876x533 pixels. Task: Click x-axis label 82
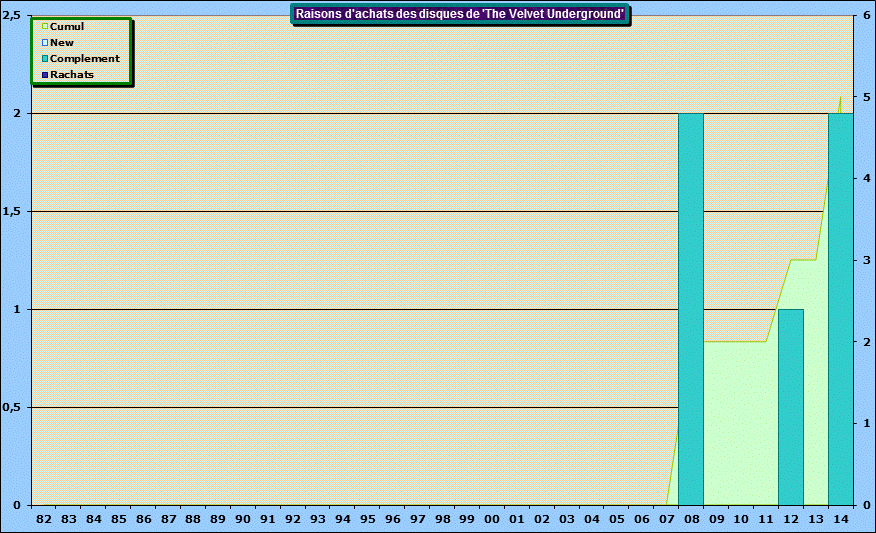pyautogui.click(x=44, y=519)
